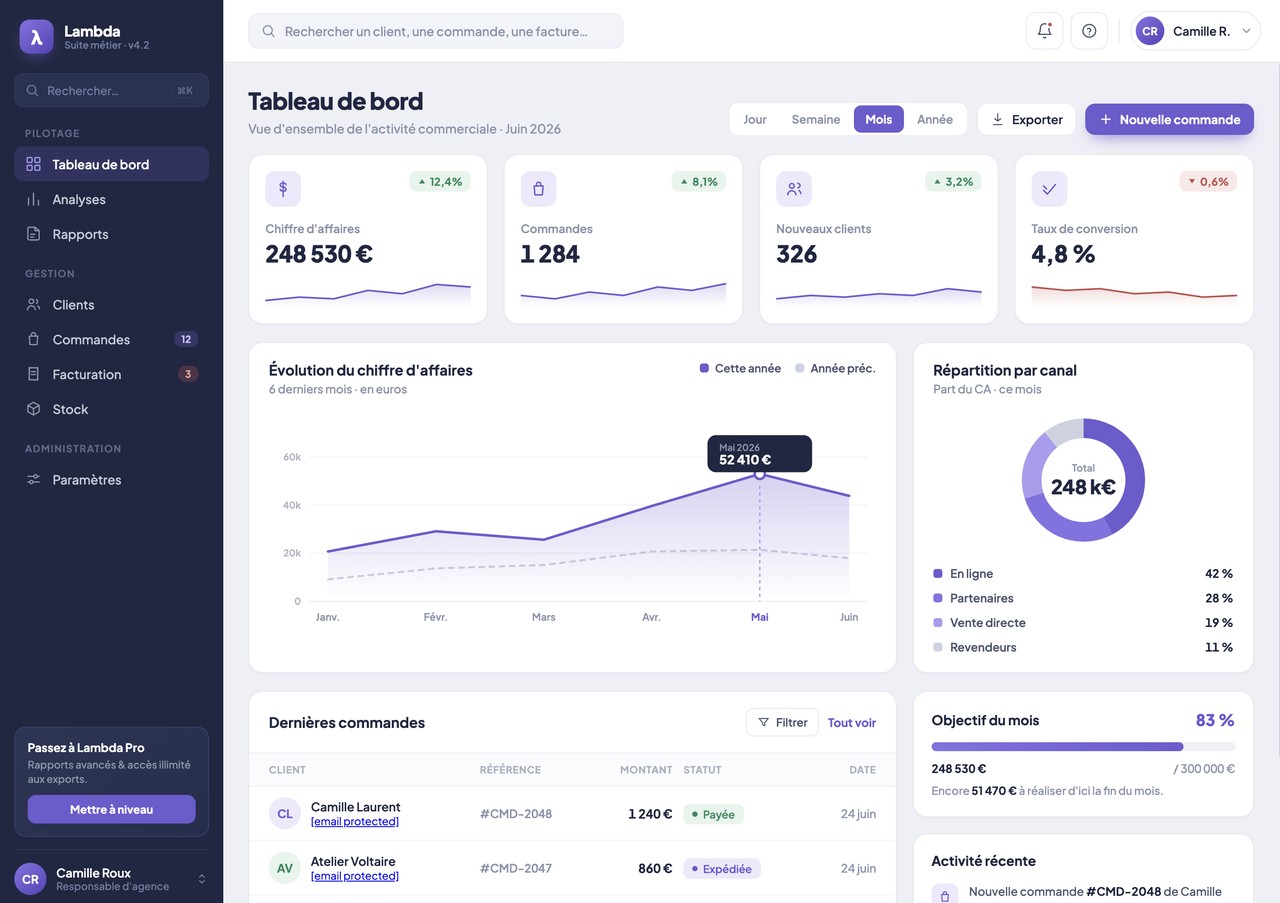This screenshot has height=903, width=1280.
Task: Click the Vente directe legend row
Action: (1083, 622)
